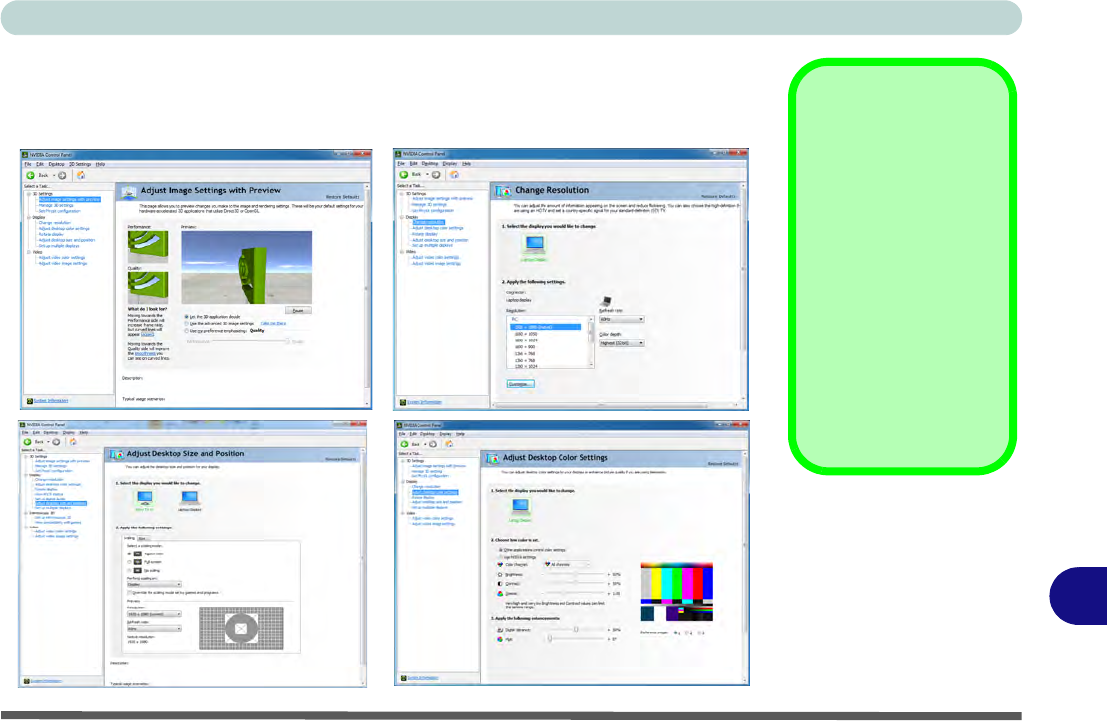1107x721 pixels.
Task: Click the green Back arrow in the Adjust Image Settings window
Action: (x=30, y=175)
